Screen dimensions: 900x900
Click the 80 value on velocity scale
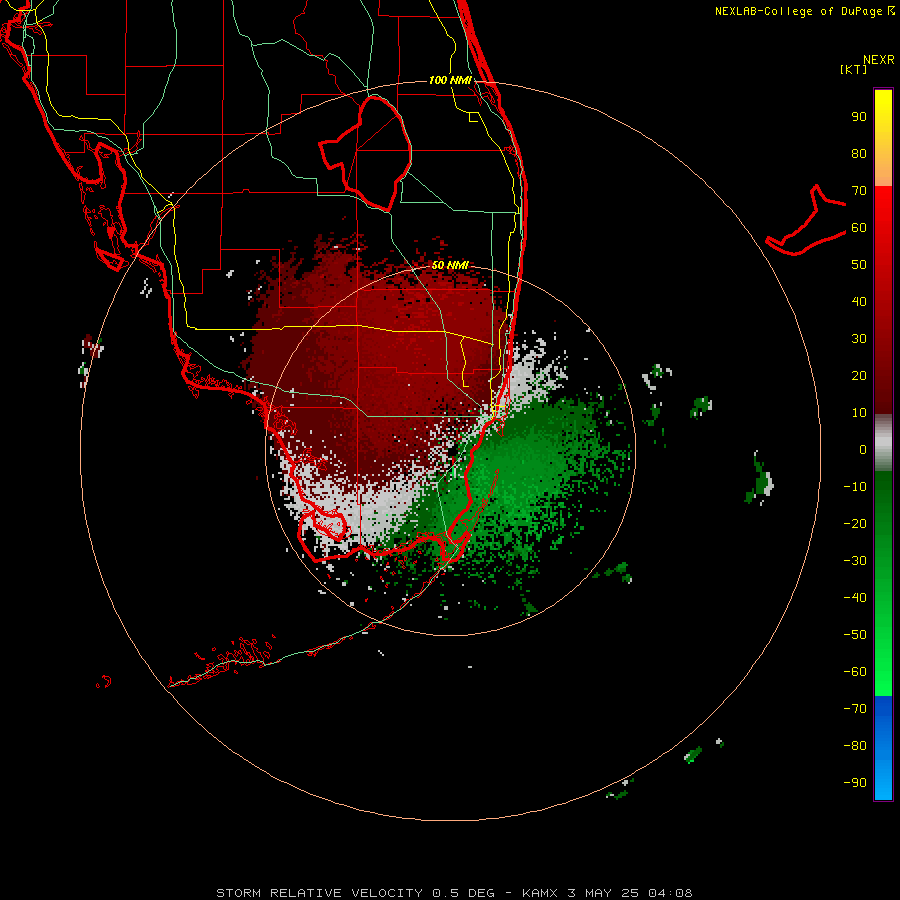(x=859, y=154)
